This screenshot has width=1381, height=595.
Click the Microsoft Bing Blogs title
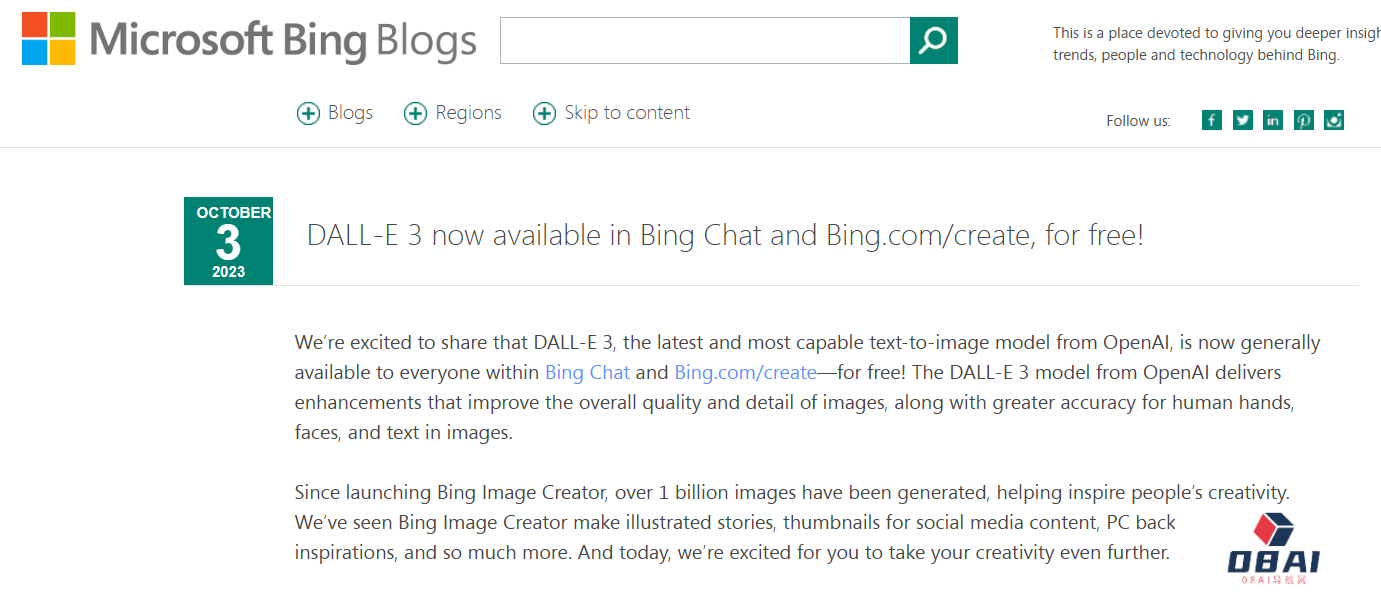tap(283, 41)
